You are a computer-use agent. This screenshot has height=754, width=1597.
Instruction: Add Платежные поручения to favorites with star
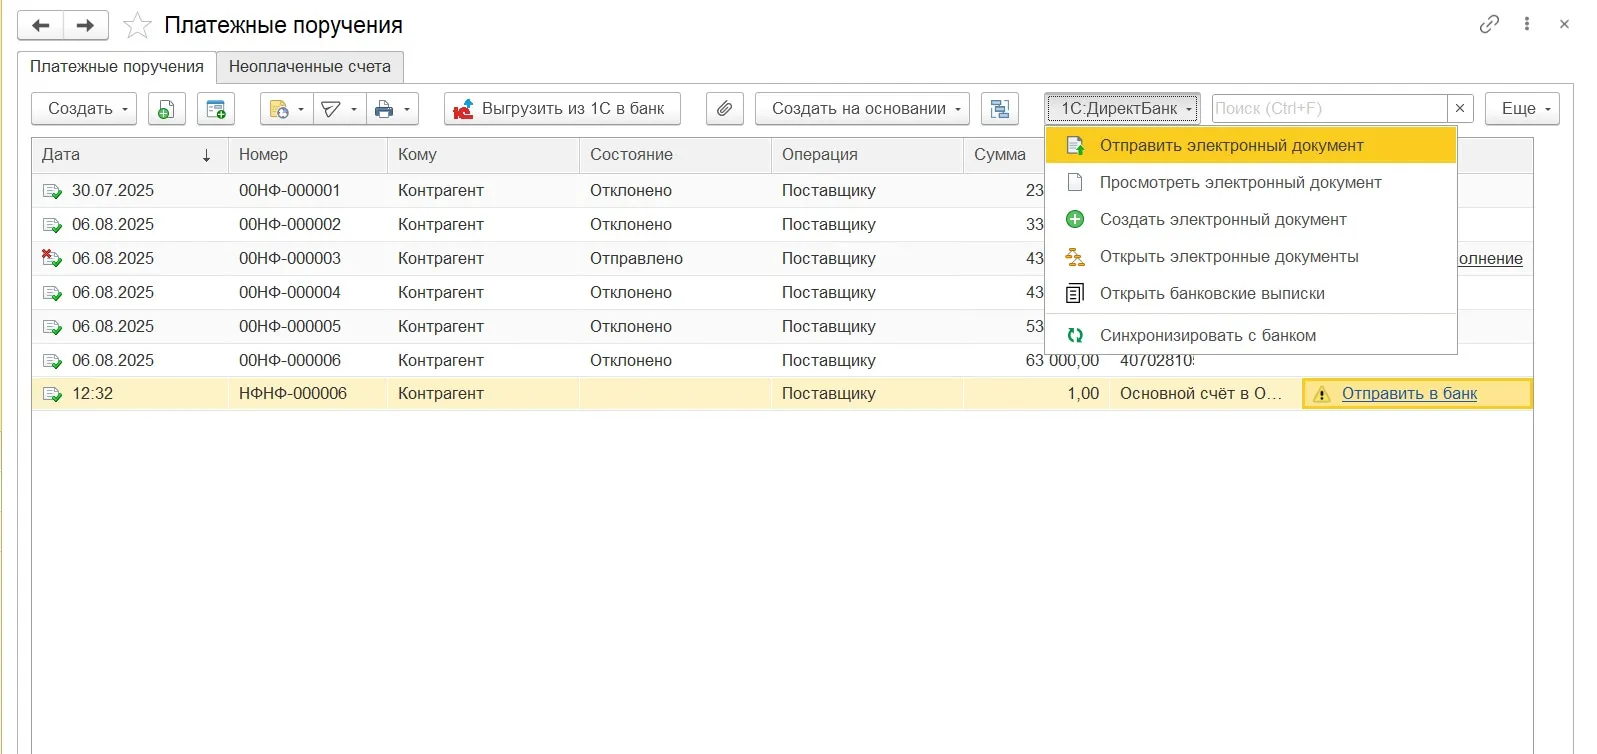(137, 26)
